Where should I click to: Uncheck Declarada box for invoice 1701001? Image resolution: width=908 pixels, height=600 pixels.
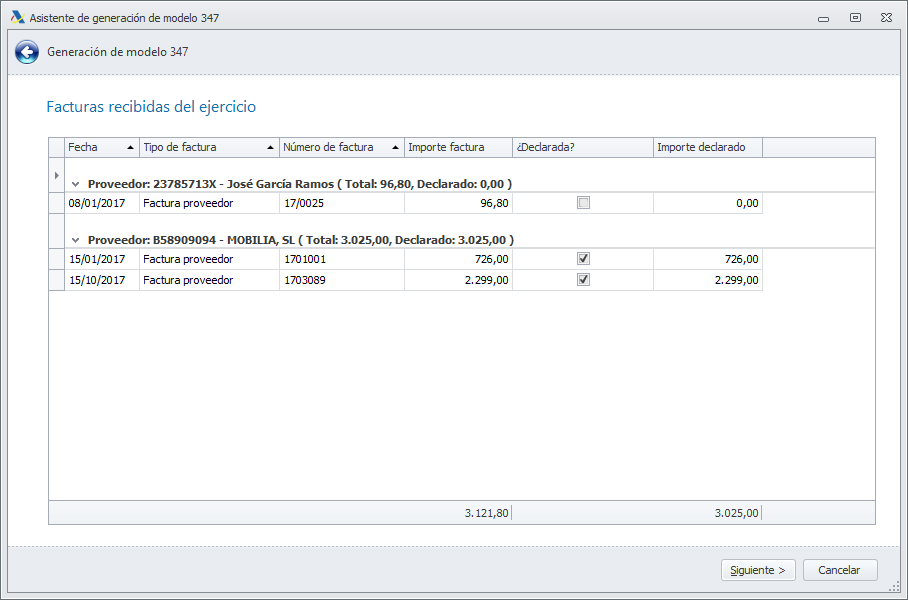pyautogui.click(x=583, y=259)
